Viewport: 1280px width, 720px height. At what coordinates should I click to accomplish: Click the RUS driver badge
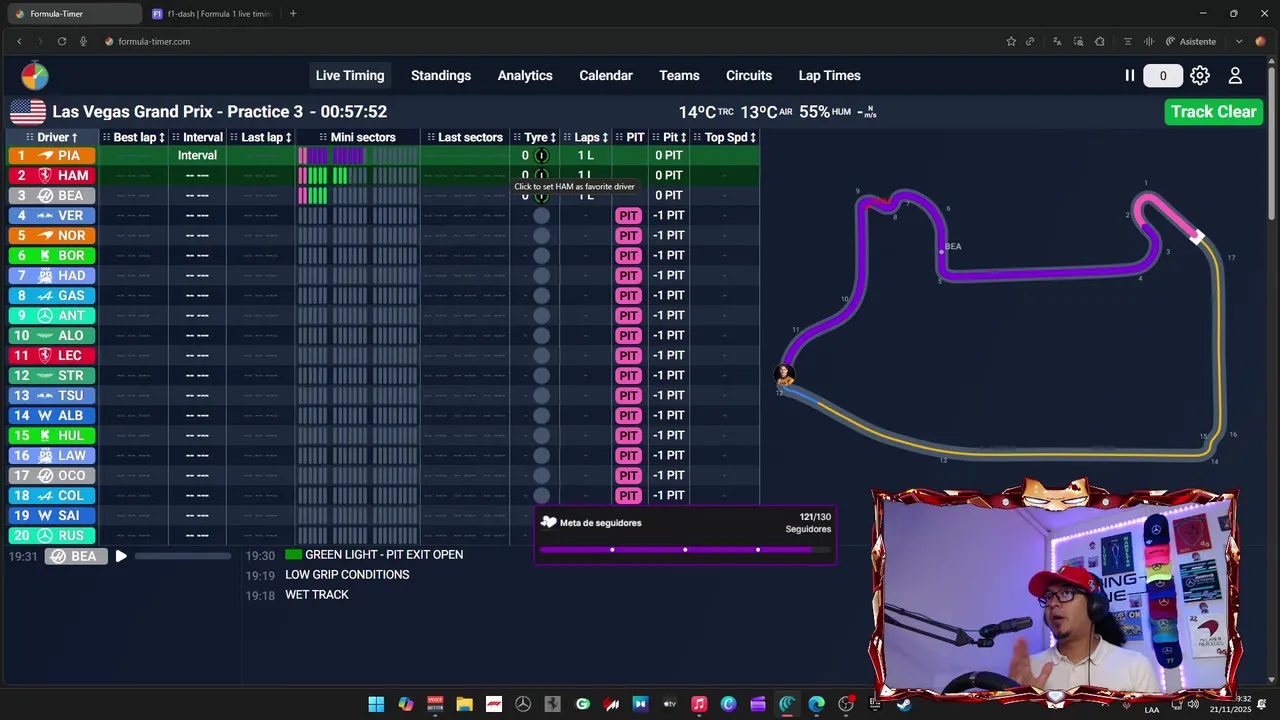point(52,535)
